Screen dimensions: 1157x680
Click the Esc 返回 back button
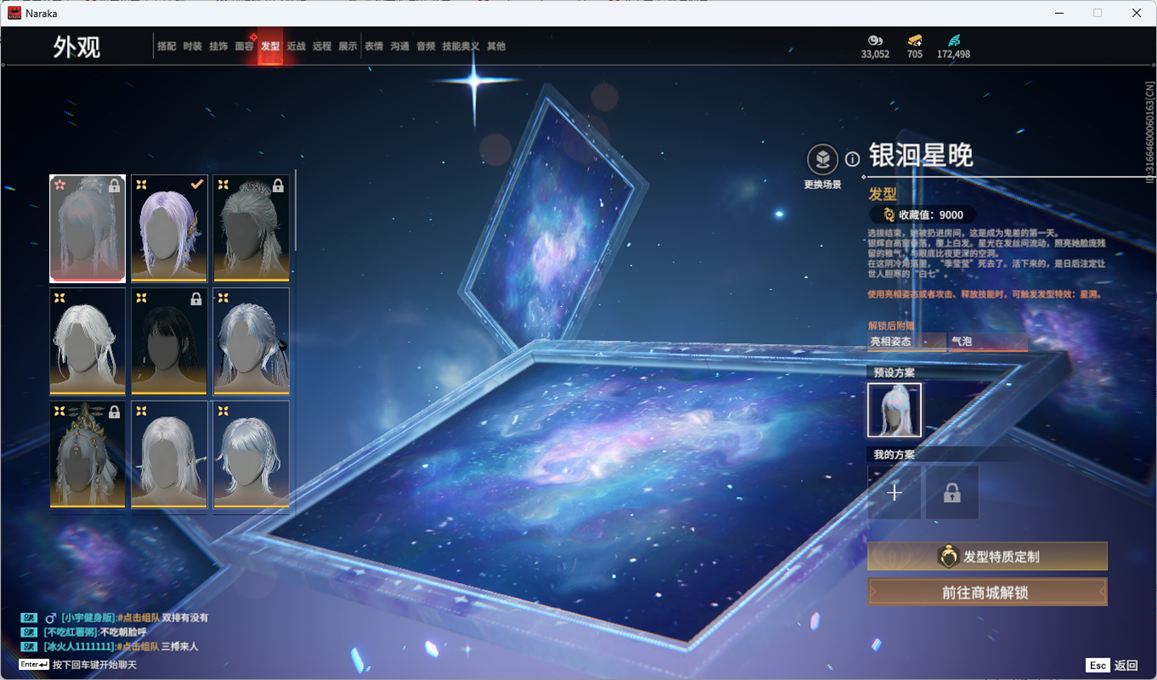point(1111,665)
